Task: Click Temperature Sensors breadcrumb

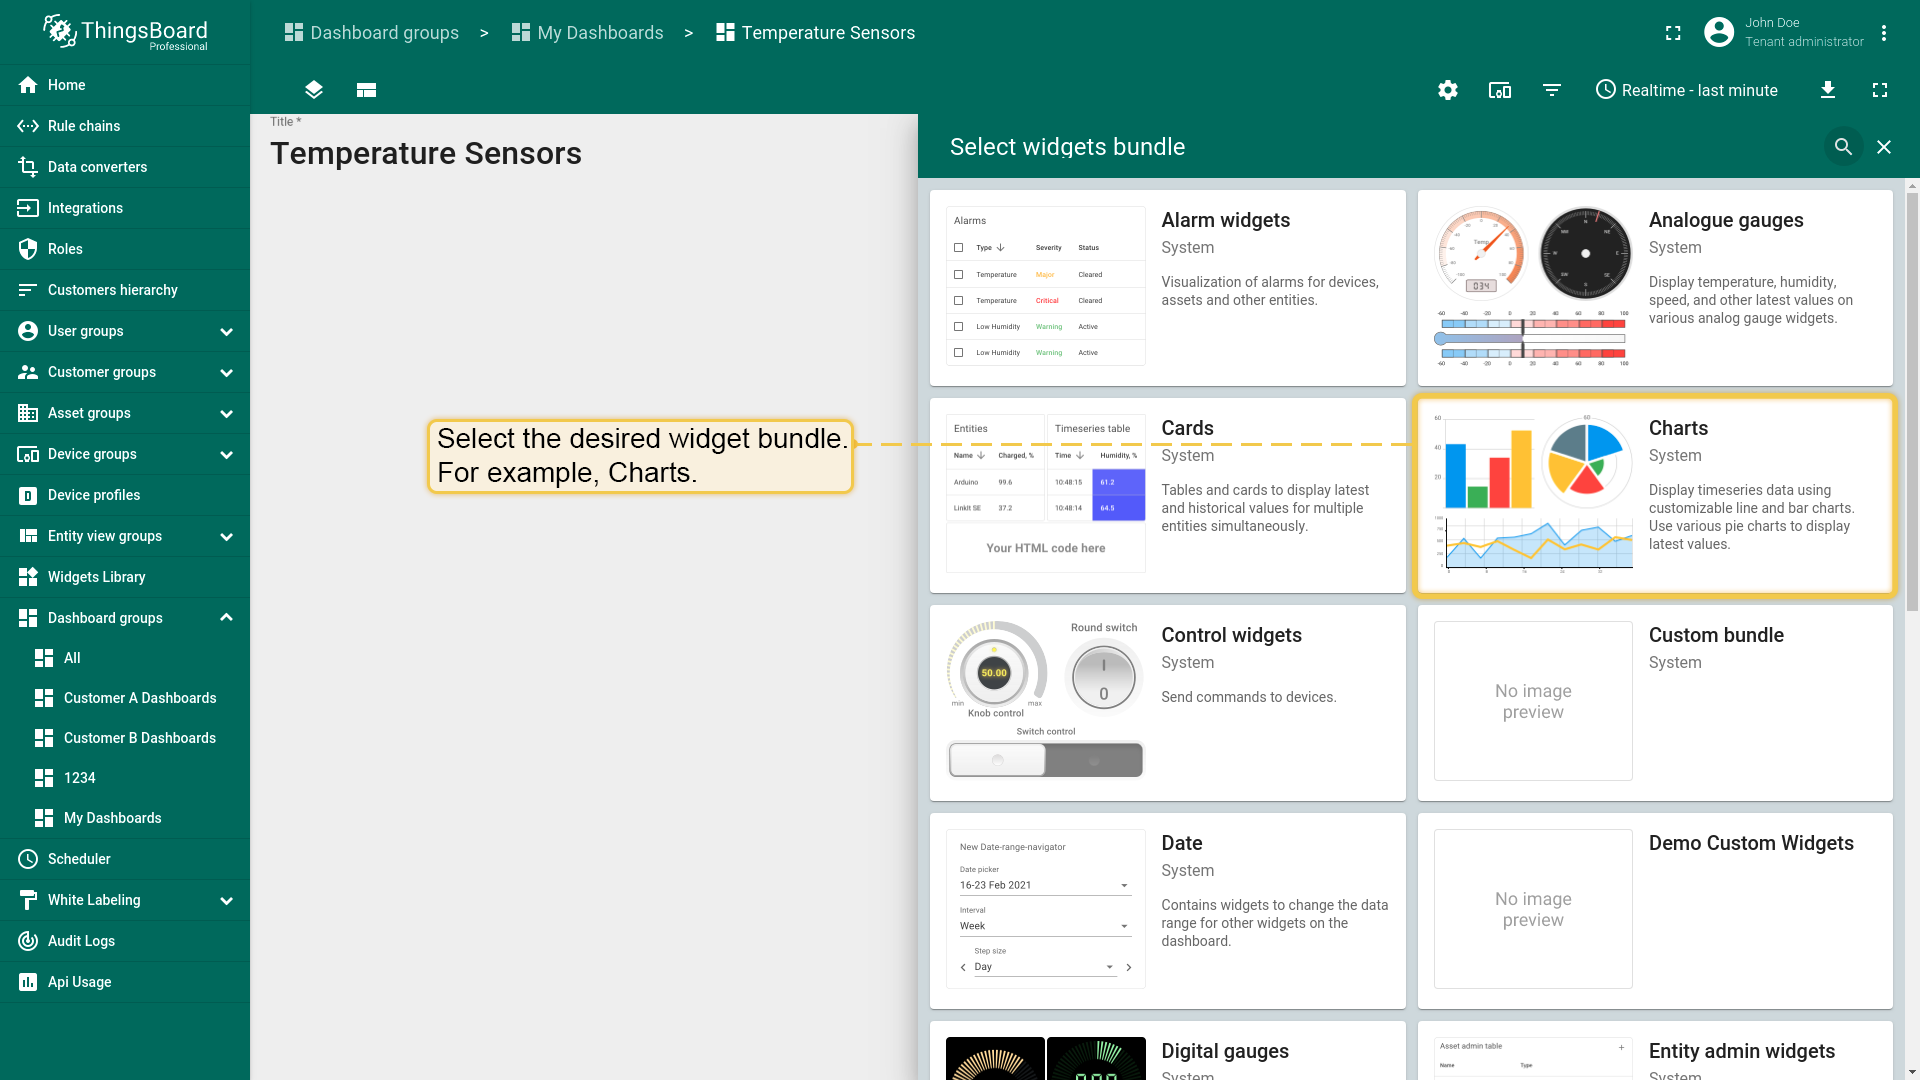Action: 816,33
